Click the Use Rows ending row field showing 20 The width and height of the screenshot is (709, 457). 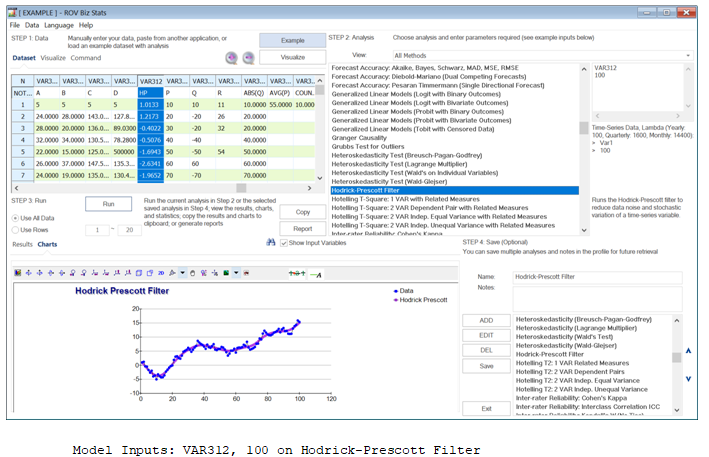point(129,230)
